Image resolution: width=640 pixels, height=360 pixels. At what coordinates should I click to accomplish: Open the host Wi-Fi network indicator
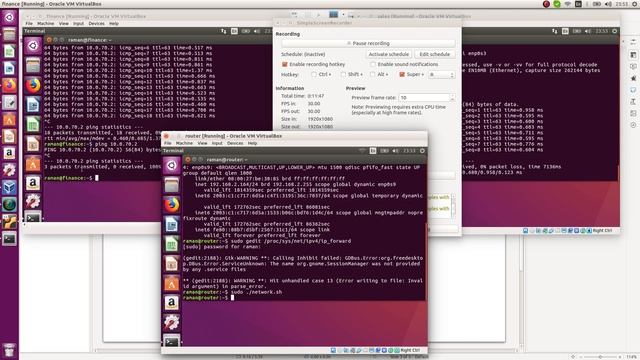568,4
